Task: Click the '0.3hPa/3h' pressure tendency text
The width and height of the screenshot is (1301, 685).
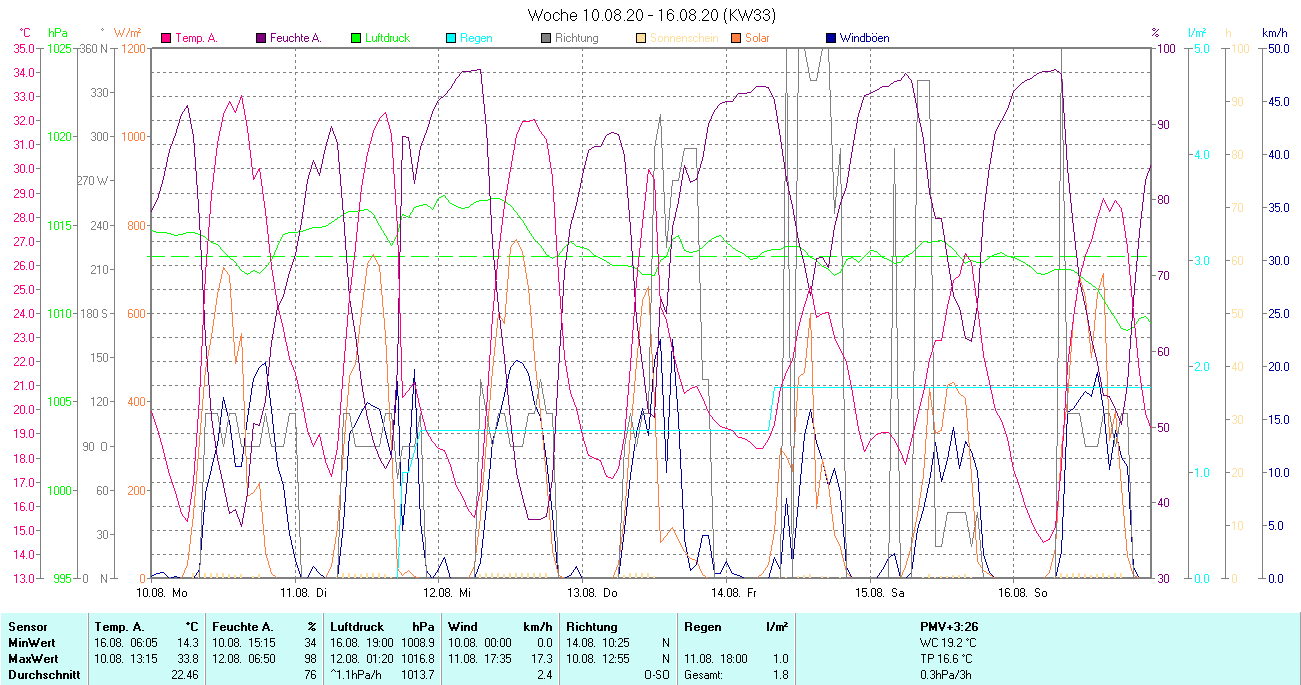Action: (x=946, y=675)
